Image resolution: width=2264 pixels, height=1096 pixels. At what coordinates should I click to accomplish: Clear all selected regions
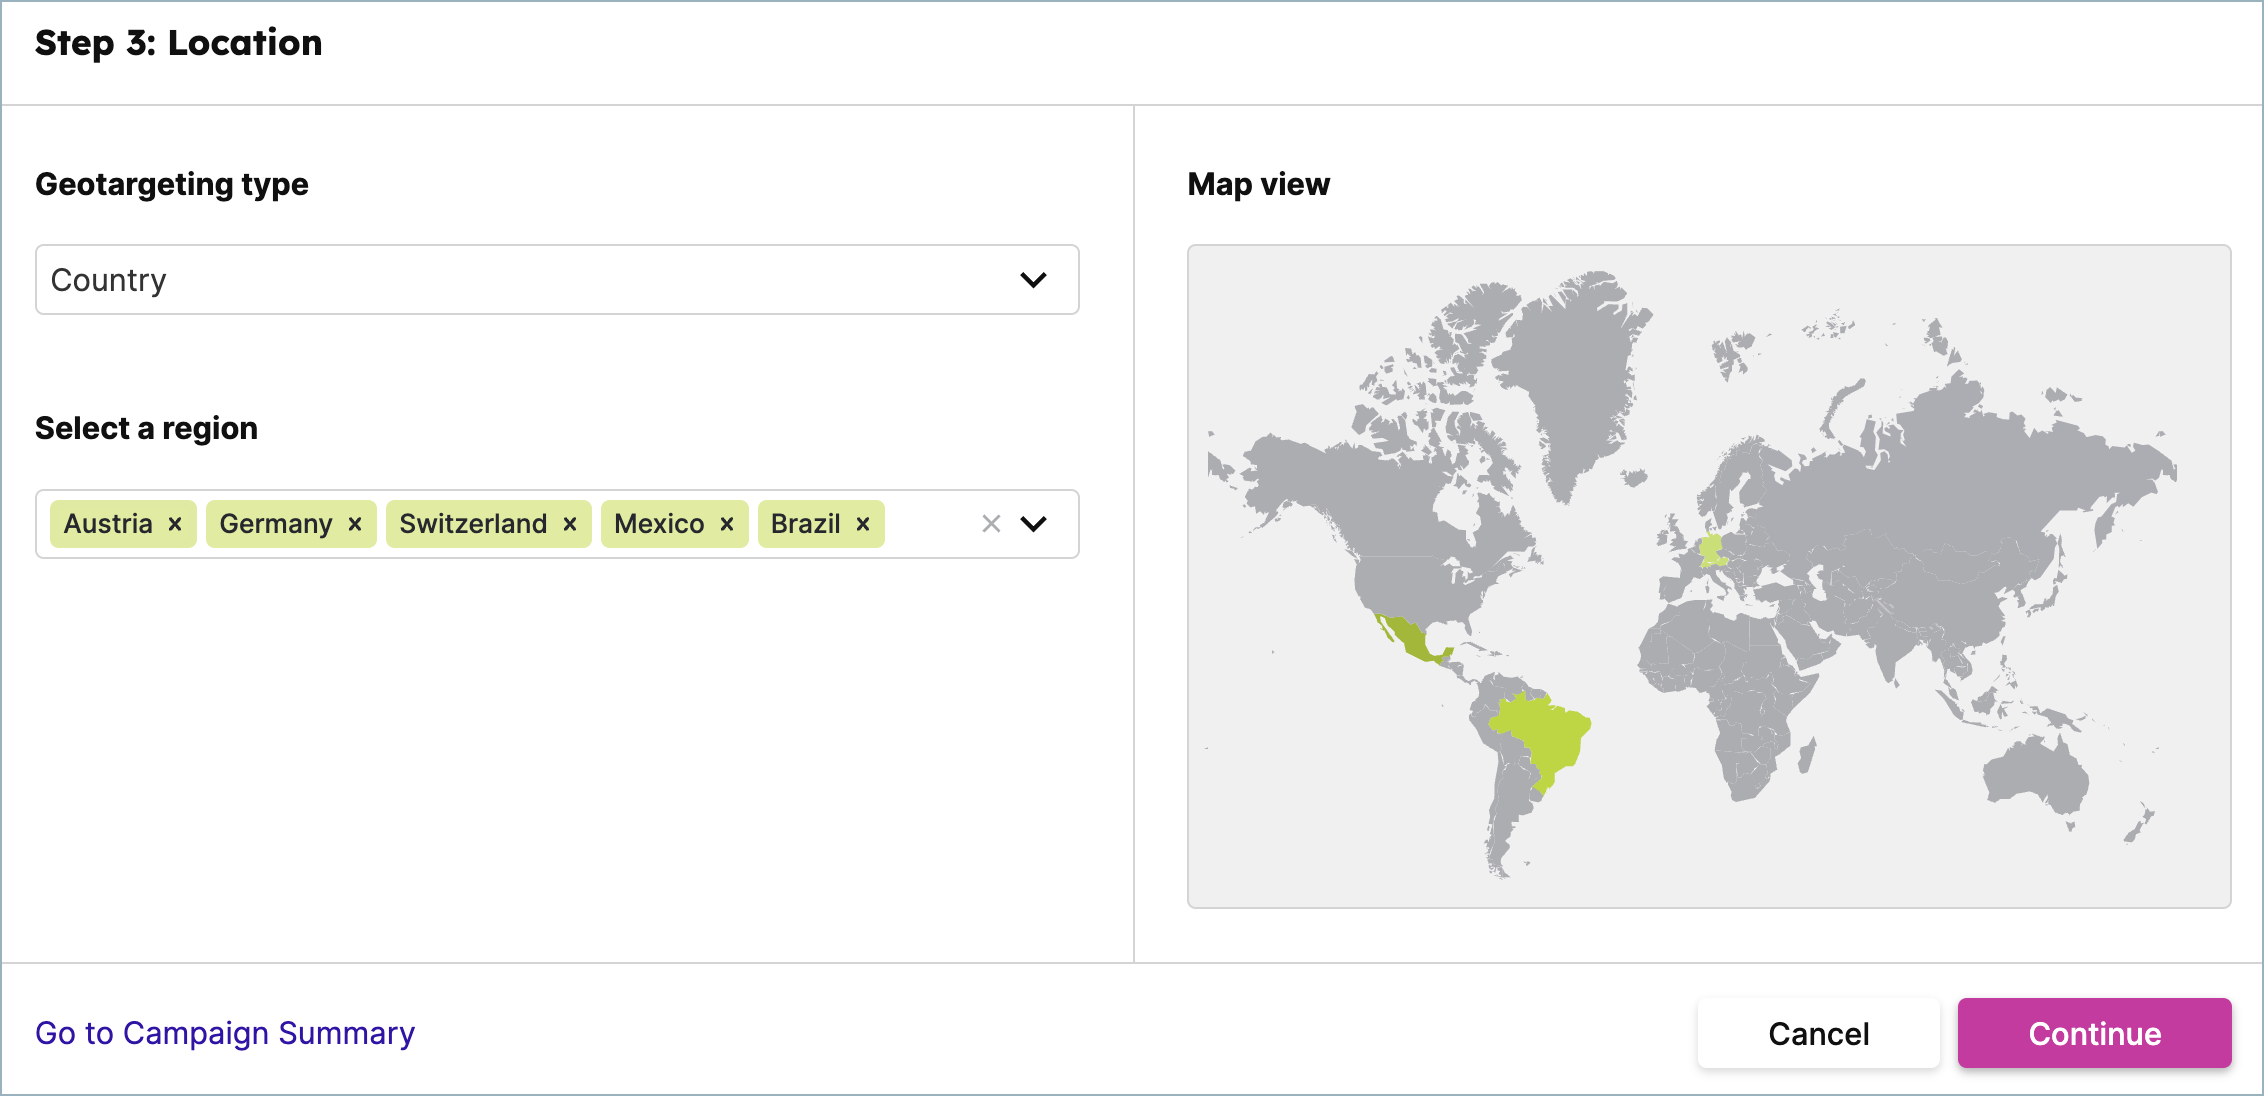(x=991, y=524)
